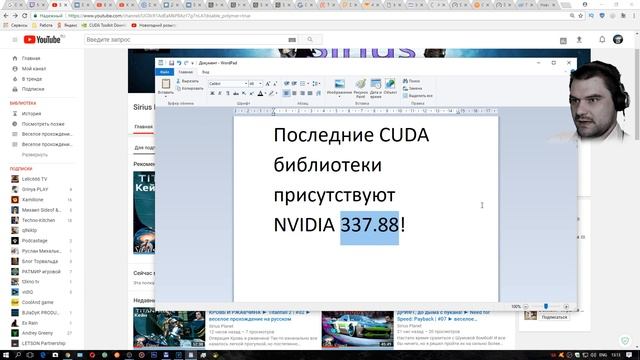This screenshot has width=640, height=360.
Task: Click Копировать copy button in WordPad
Action: [189, 89]
